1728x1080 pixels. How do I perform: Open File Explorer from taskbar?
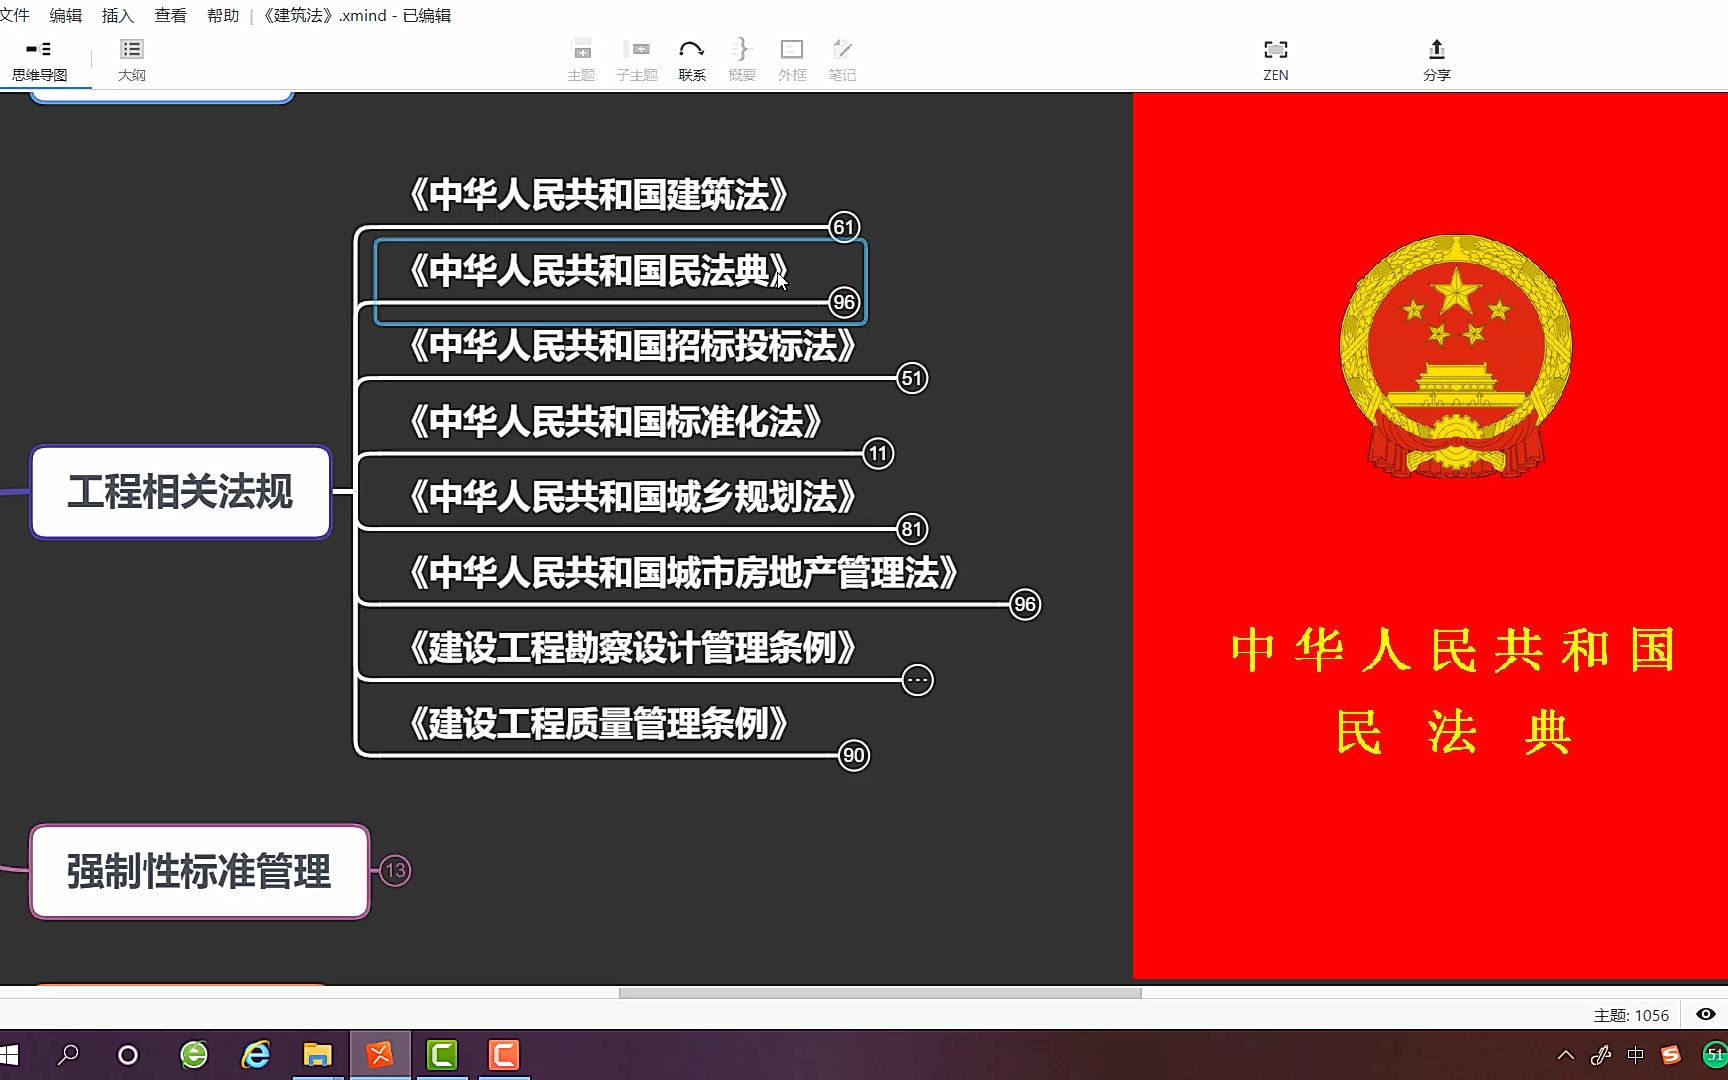pyautogui.click(x=318, y=1055)
